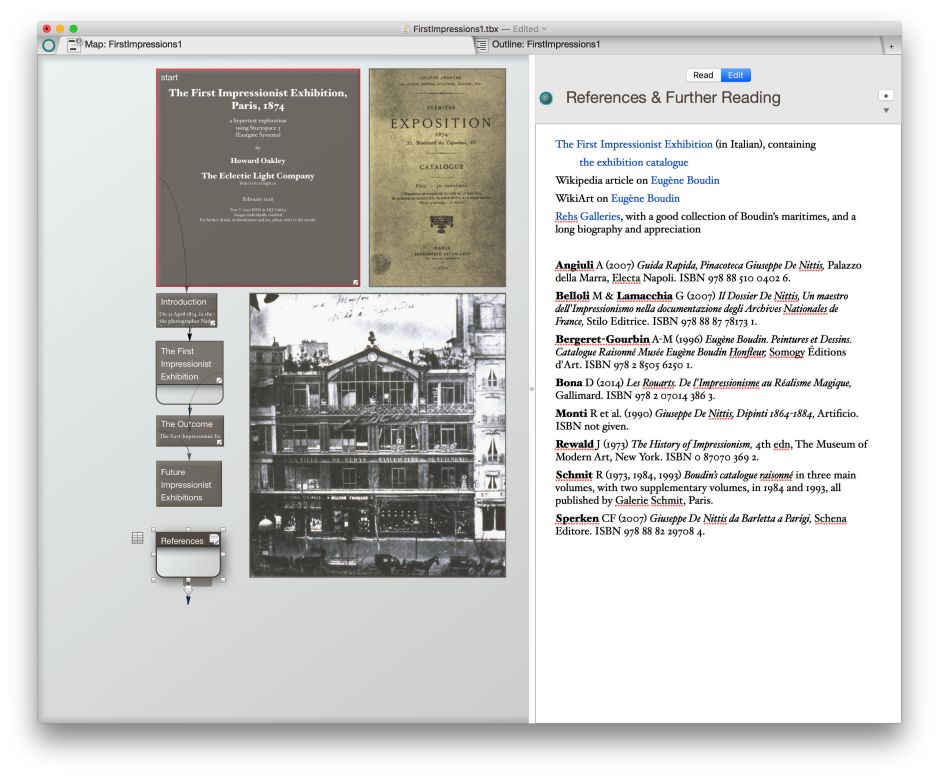Expand the disclosure triangle under the plus button
The width and height of the screenshot is (939, 777).
885,110
